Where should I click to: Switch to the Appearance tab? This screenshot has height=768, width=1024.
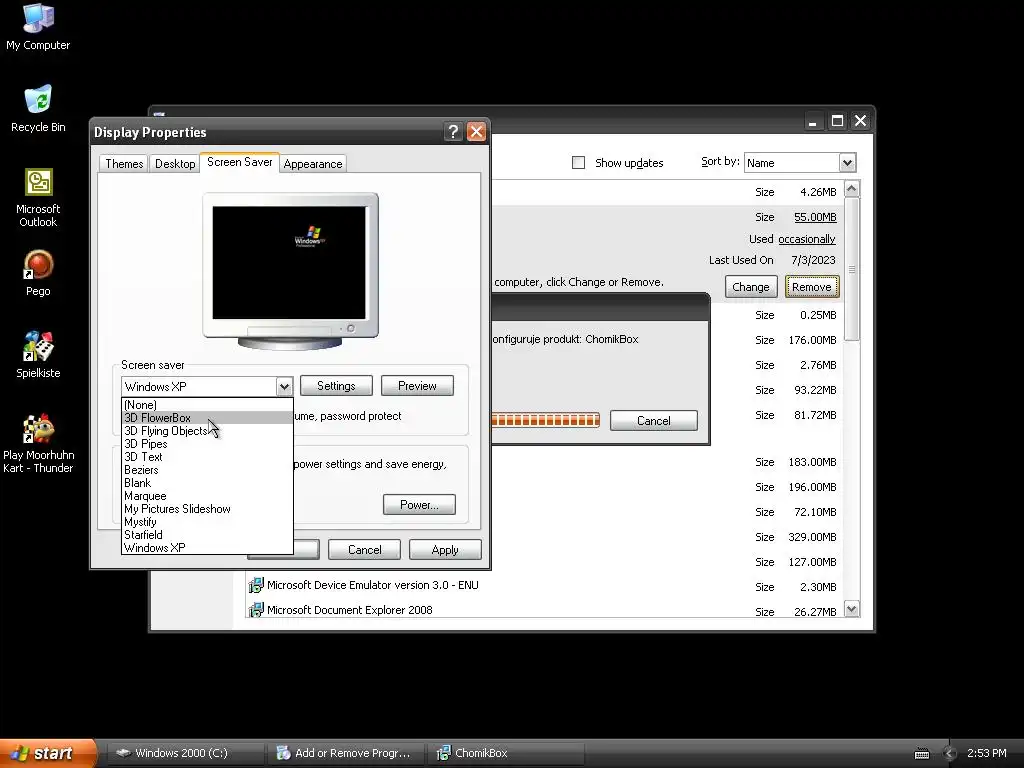pos(313,164)
